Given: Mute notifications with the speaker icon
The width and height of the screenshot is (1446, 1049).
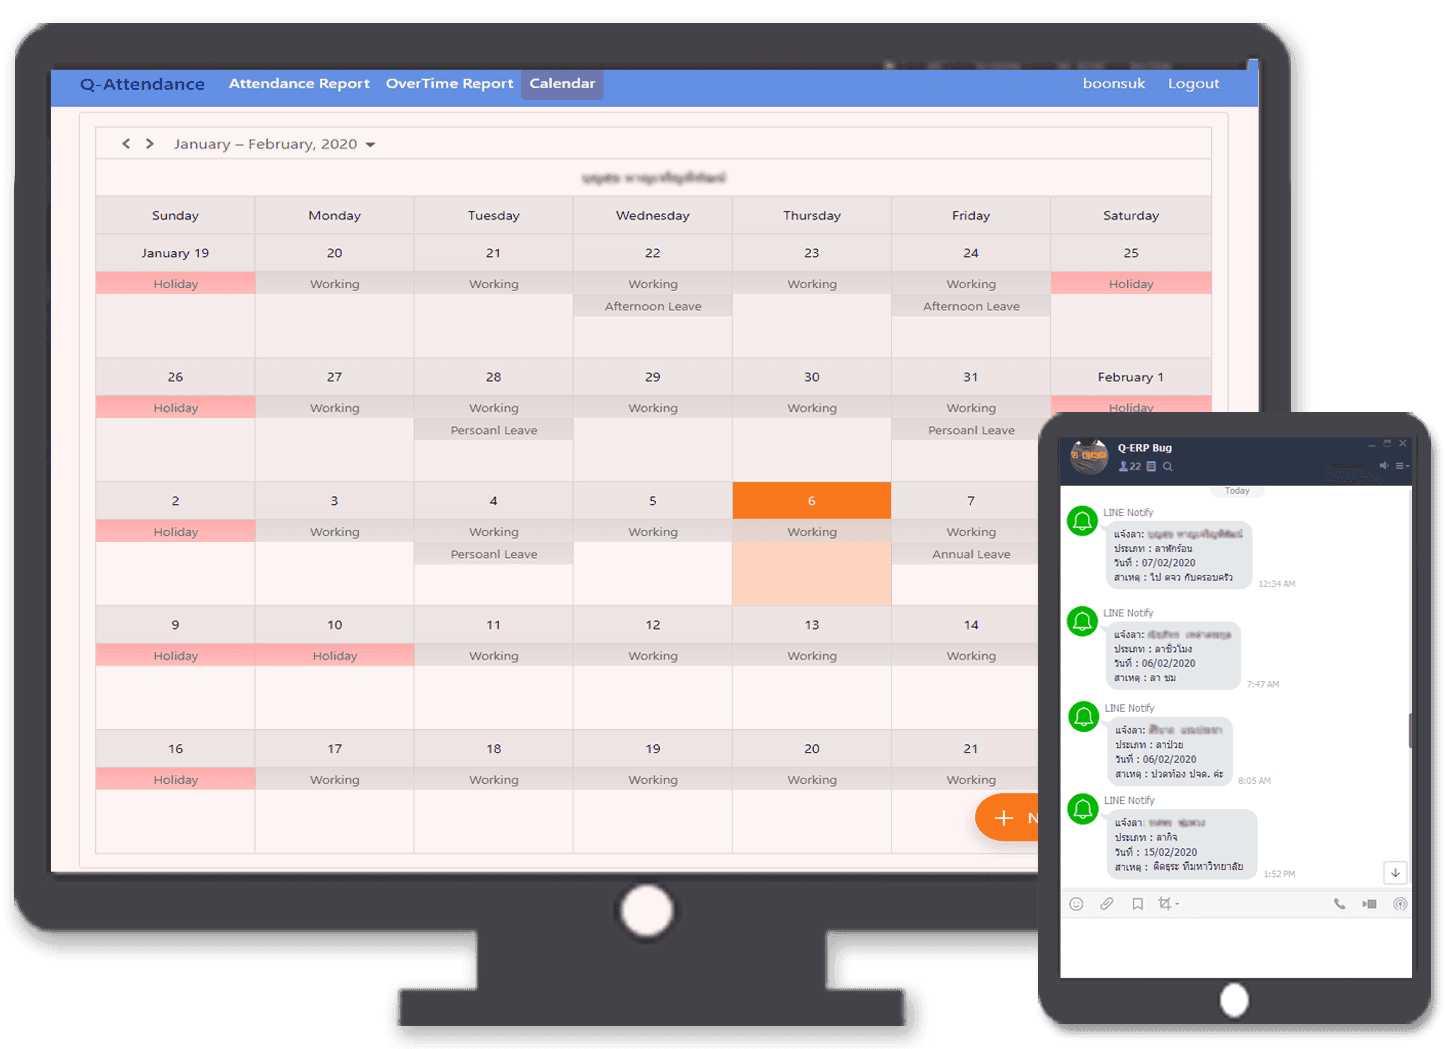Looking at the screenshot, I should click(1384, 466).
